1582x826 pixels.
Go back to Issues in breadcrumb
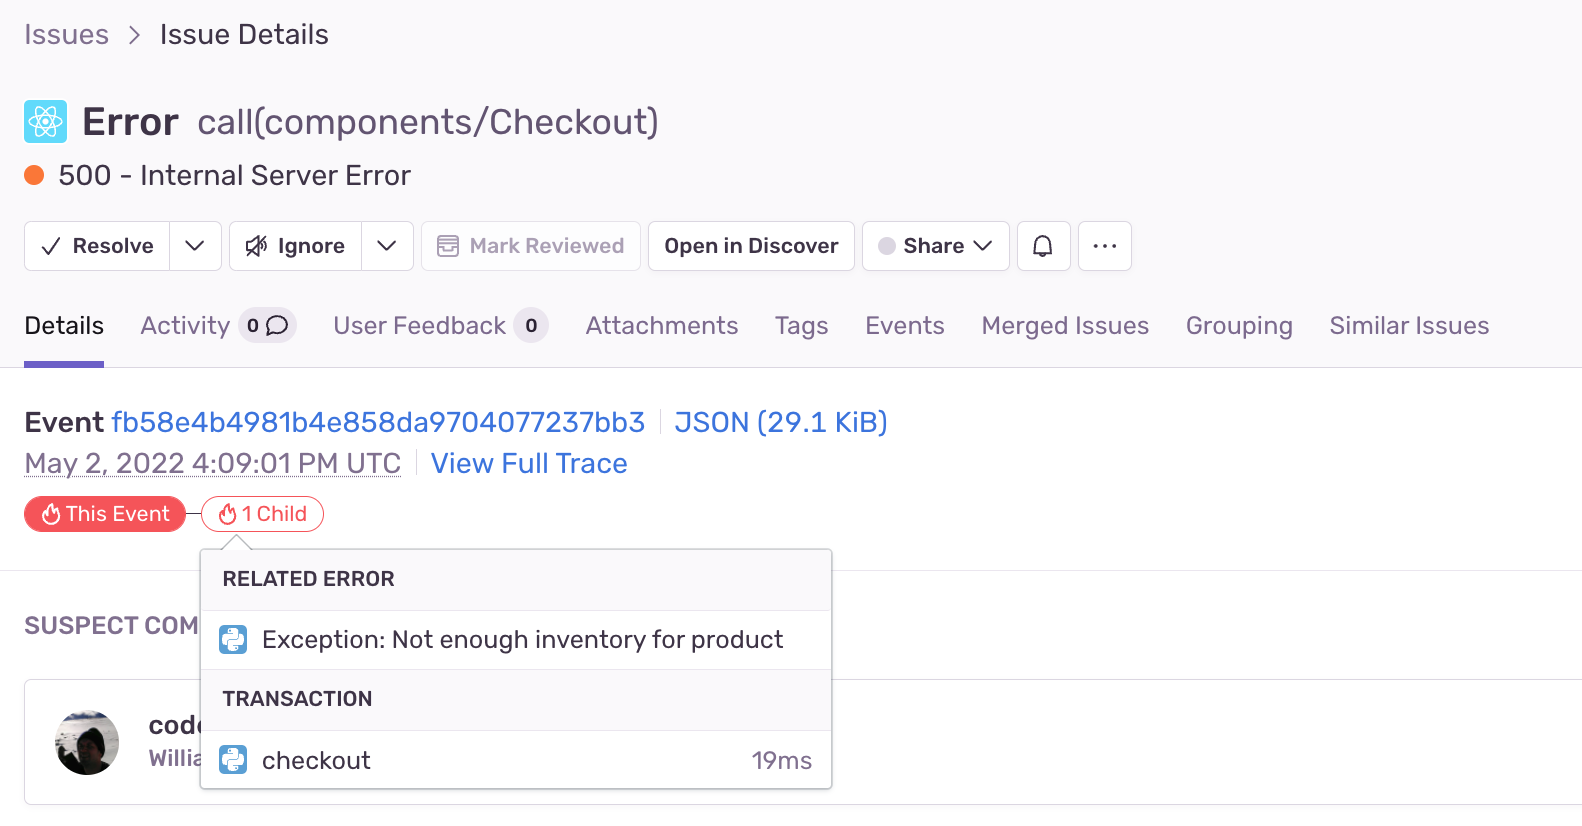pyautogui.click(x=66, y=35)
